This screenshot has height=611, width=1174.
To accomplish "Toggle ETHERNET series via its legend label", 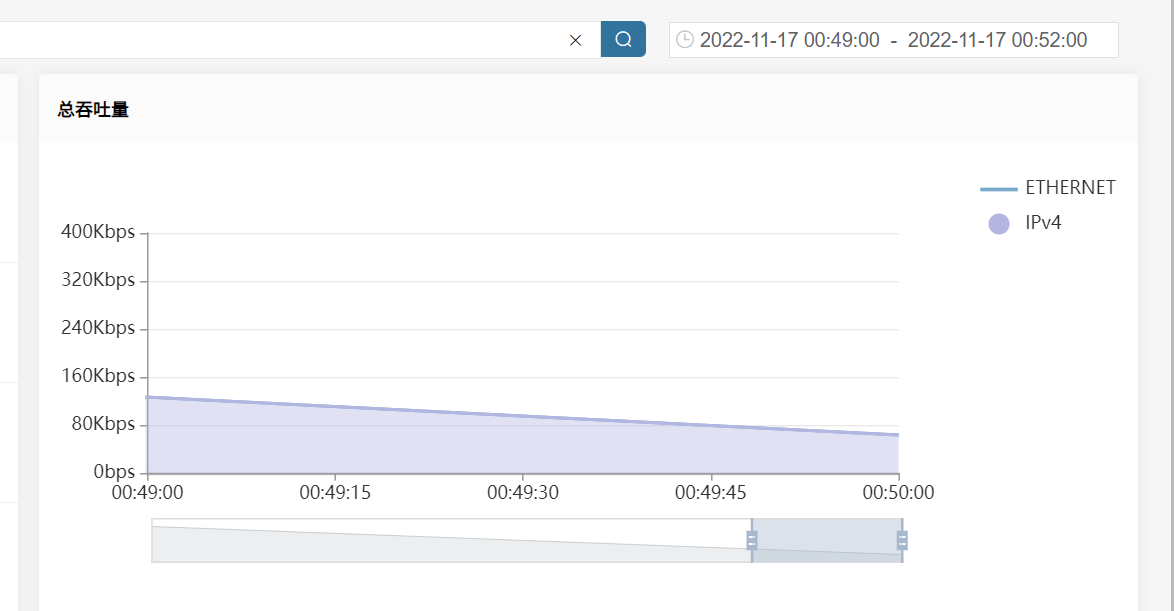I will click(x=1070, y=188).
